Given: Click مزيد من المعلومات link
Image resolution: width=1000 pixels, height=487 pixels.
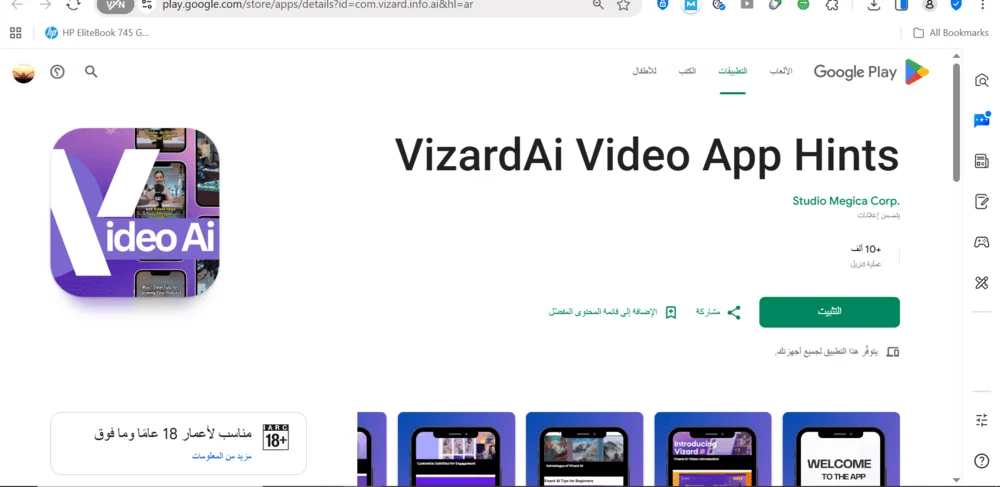Looking at the screenshot, I should (221, 456).
